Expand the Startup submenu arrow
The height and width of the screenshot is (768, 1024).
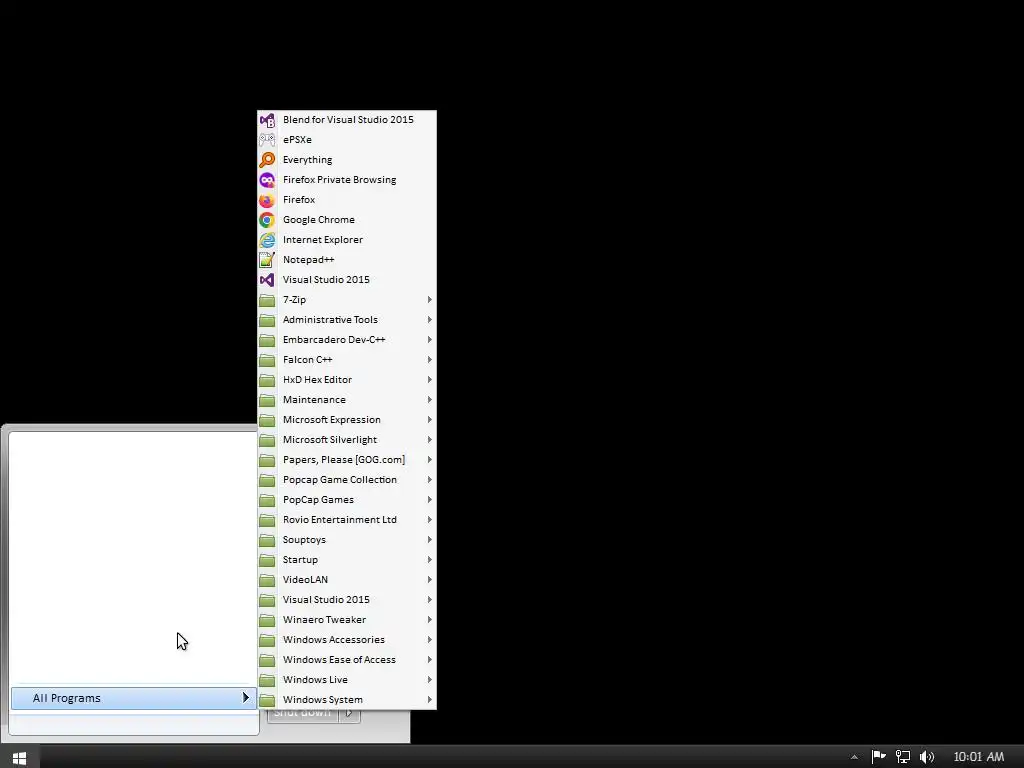(430, 560)
